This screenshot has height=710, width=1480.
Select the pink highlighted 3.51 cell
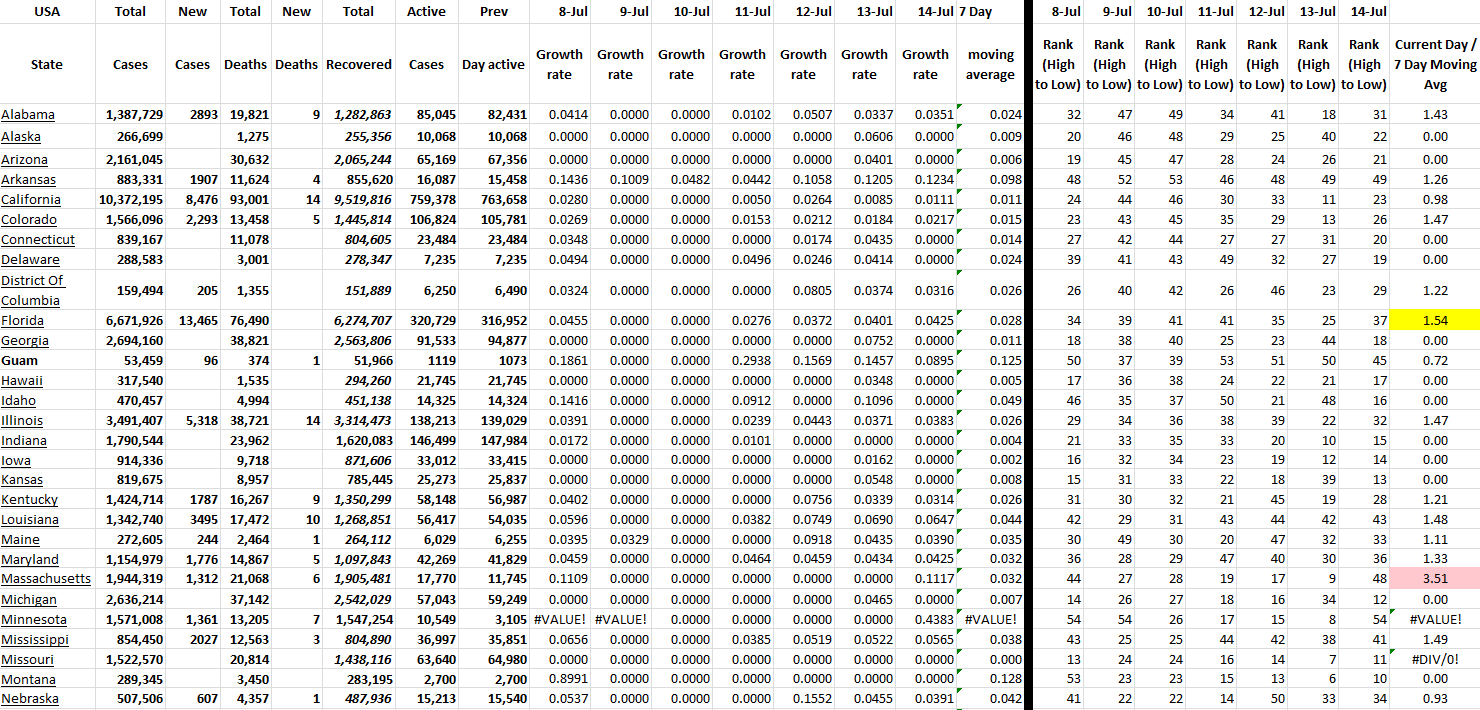[1434, 579]
